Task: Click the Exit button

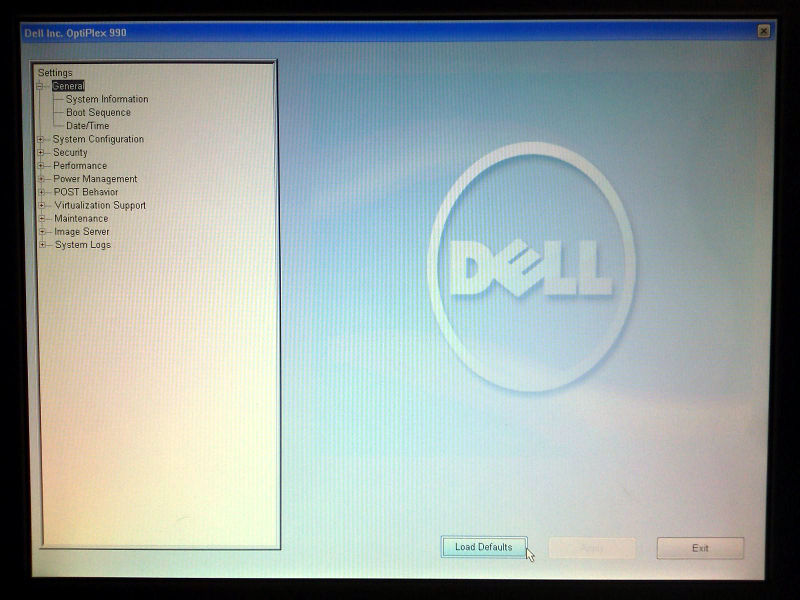Action: point(700,548)
